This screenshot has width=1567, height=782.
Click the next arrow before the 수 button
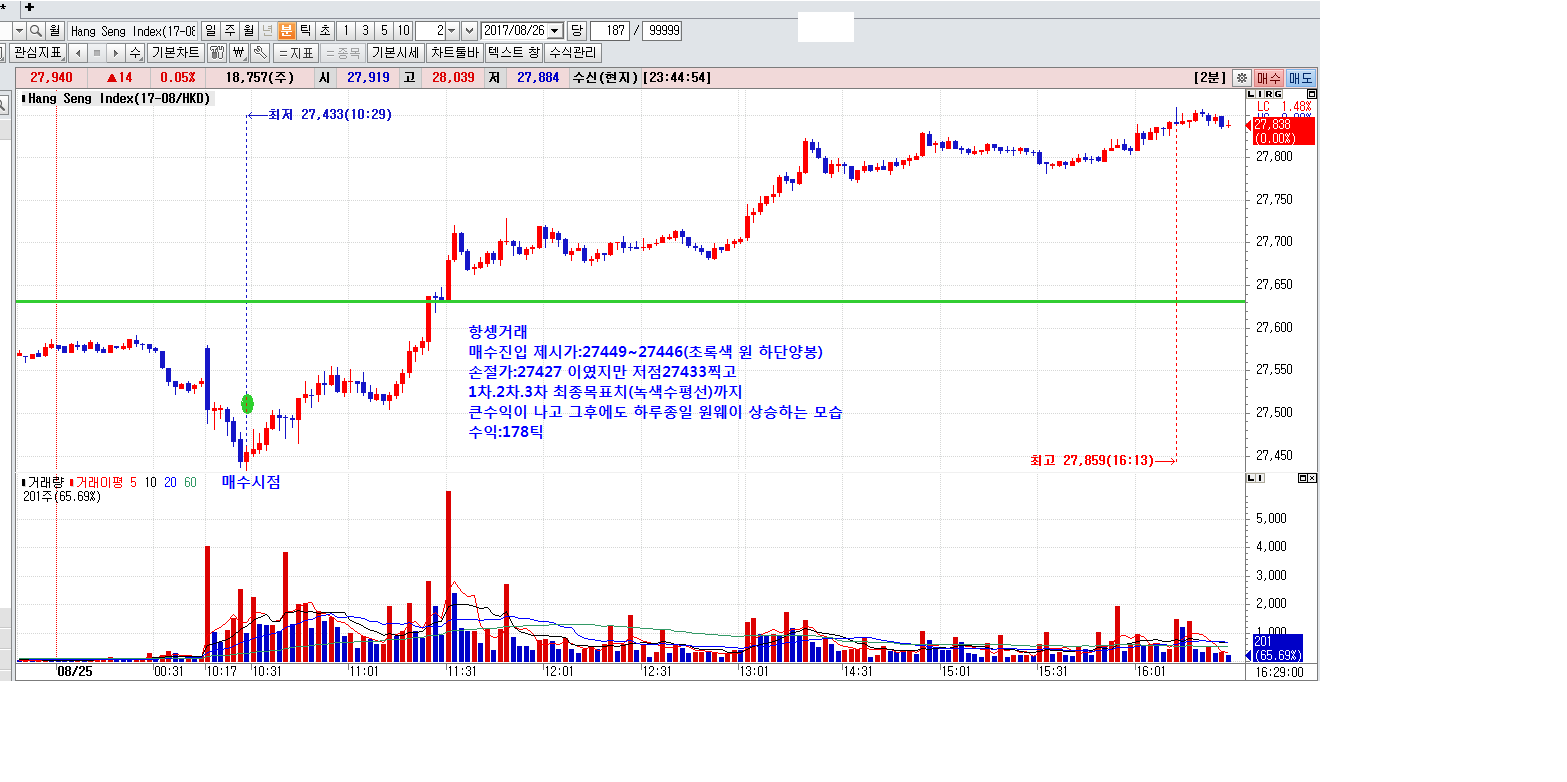point(116,53)
